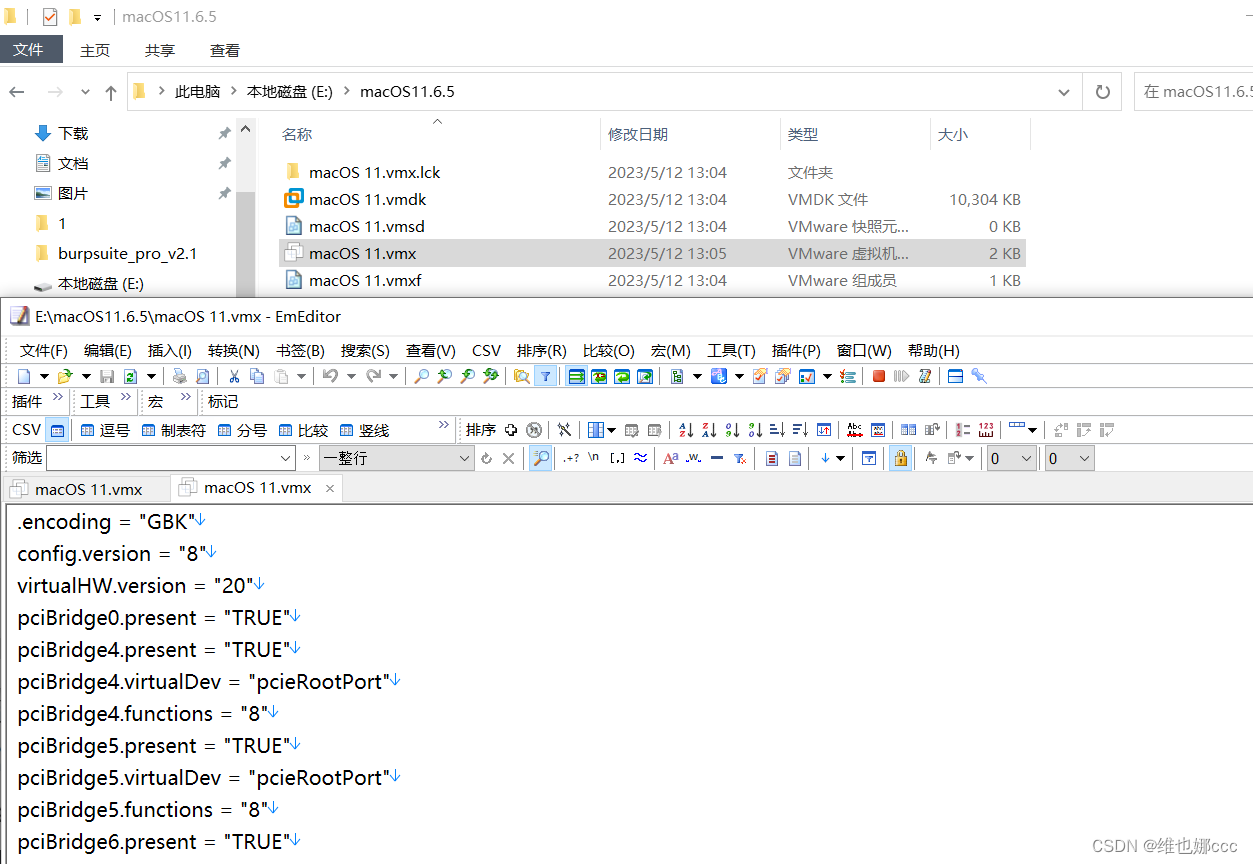Click the 逗号 CSV mode button

coord(106,430)
